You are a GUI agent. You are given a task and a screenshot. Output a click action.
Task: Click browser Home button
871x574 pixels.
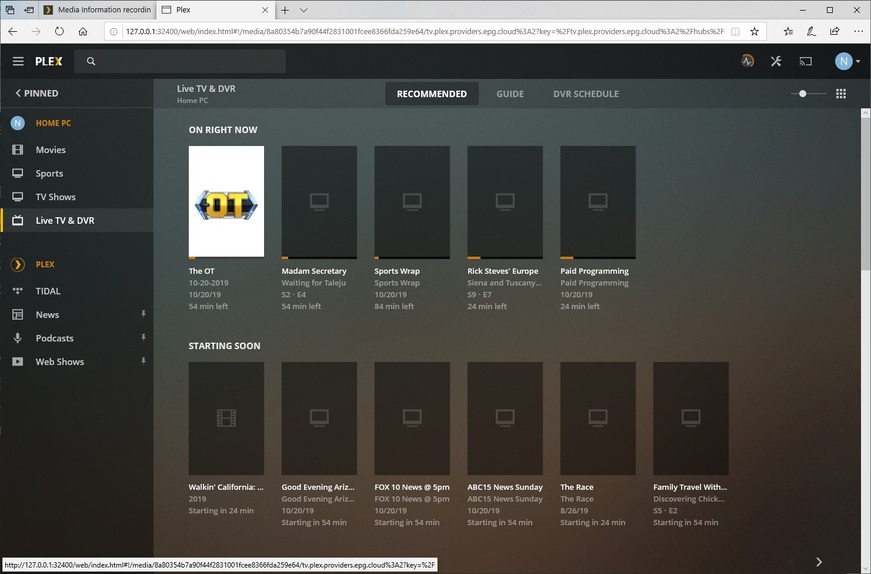[83, 32]
